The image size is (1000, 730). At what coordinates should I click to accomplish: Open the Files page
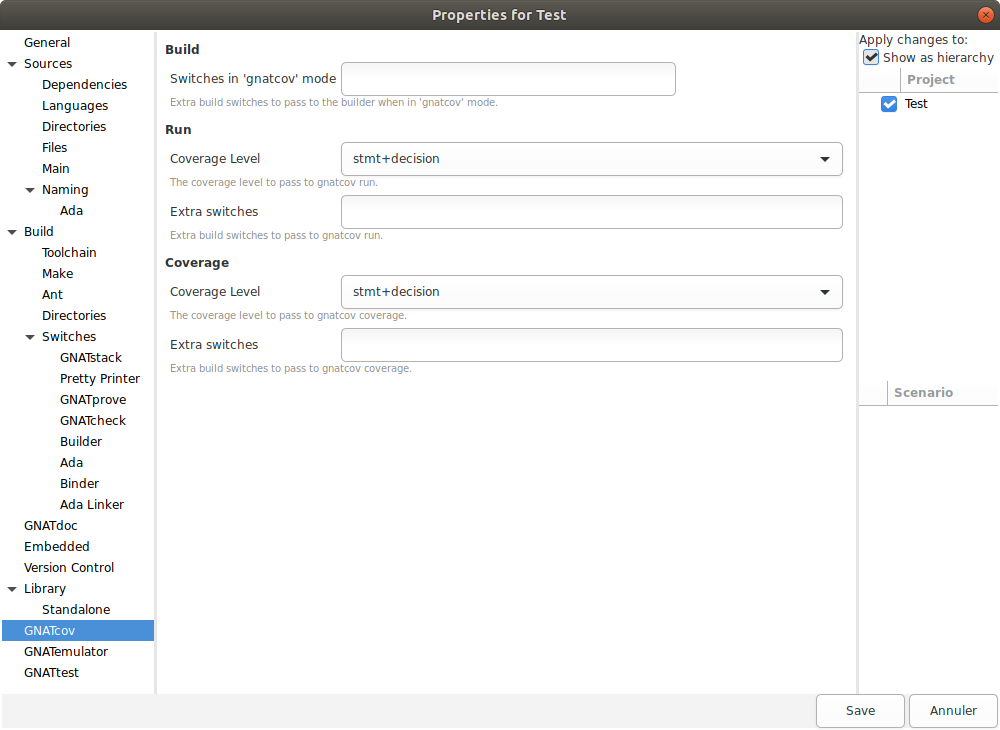tap(54, 148)
